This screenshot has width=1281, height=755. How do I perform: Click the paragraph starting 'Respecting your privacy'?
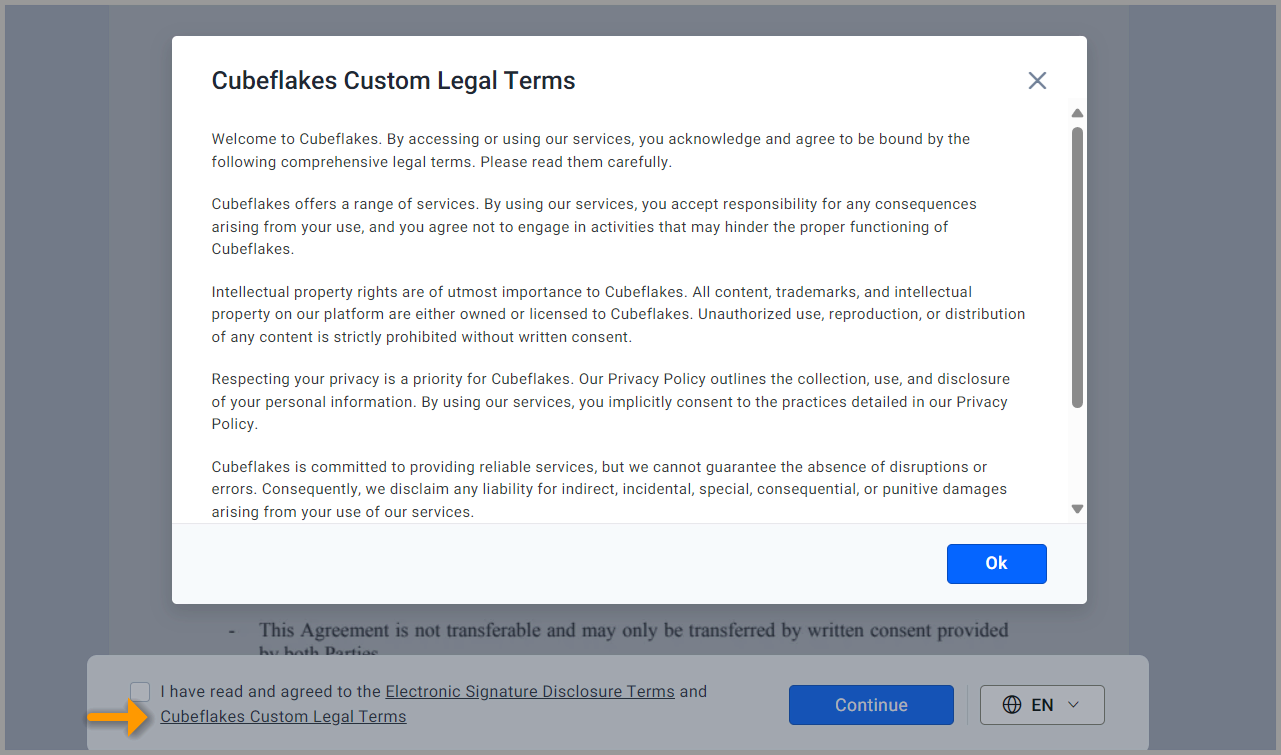pyautogui.click(x=610, y=401)
